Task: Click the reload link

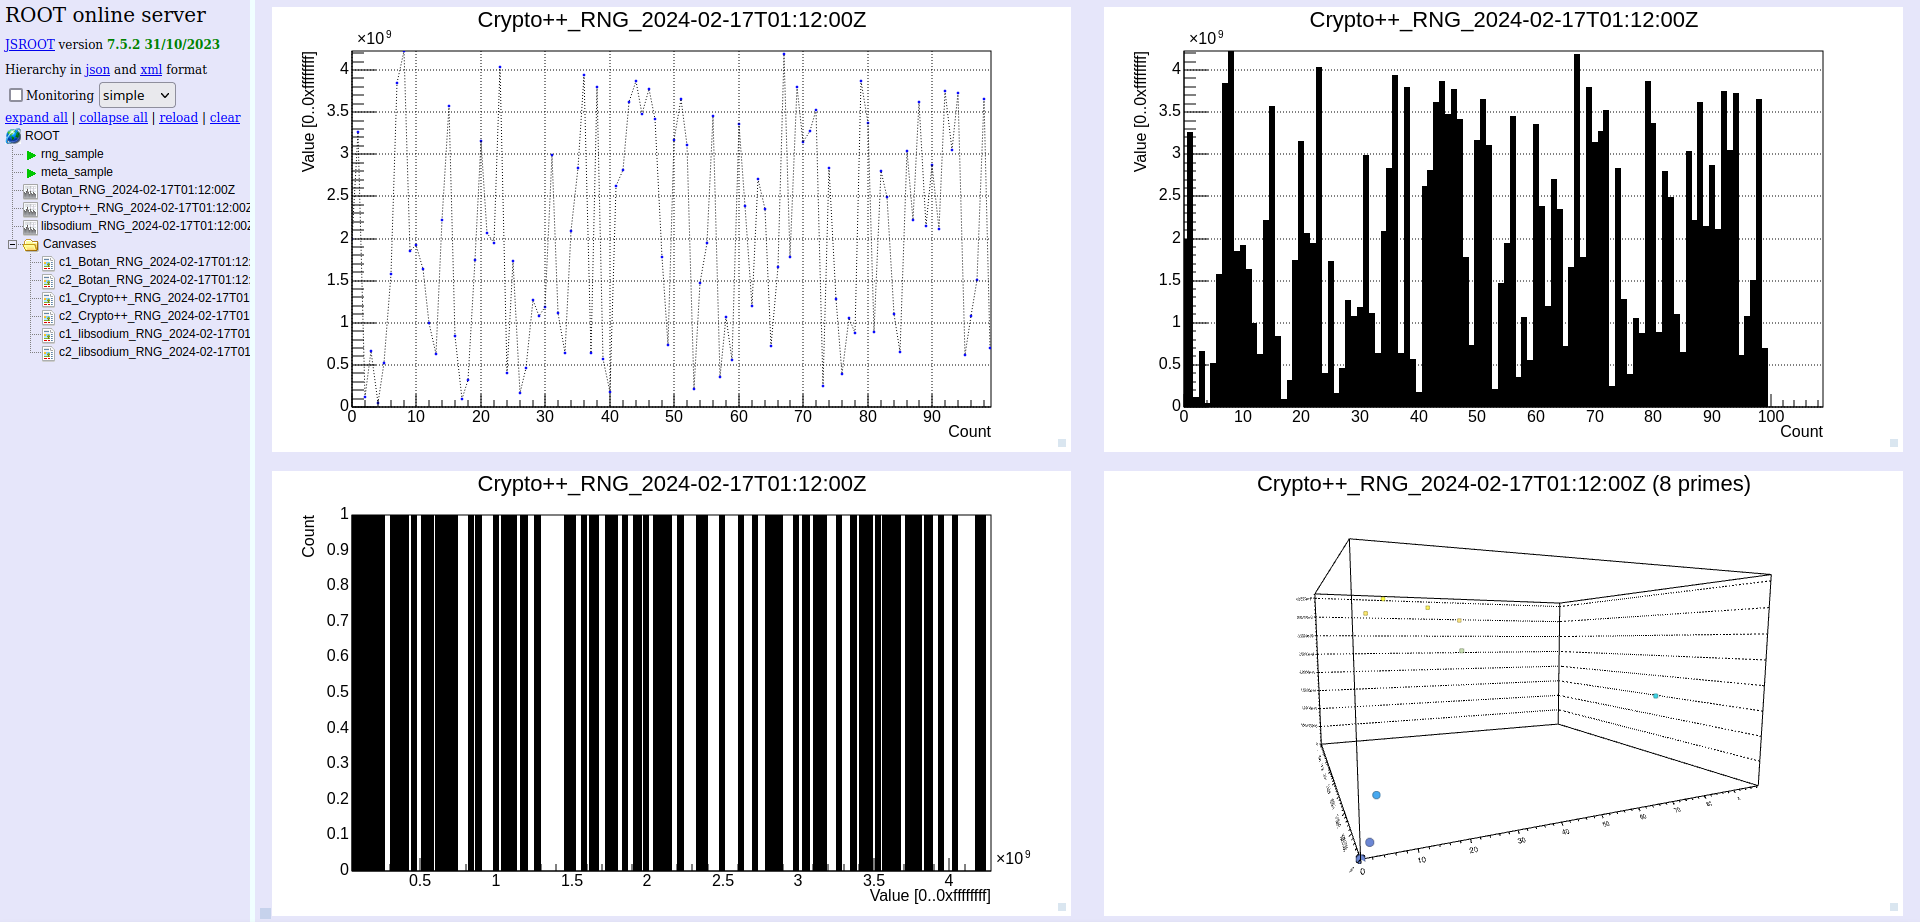Action: (x=178, y=117)
